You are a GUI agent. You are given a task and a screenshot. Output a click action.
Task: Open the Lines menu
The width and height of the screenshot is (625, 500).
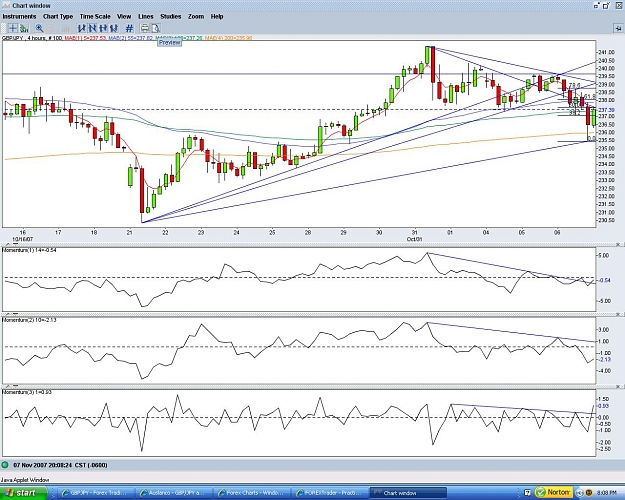point(145,17)
